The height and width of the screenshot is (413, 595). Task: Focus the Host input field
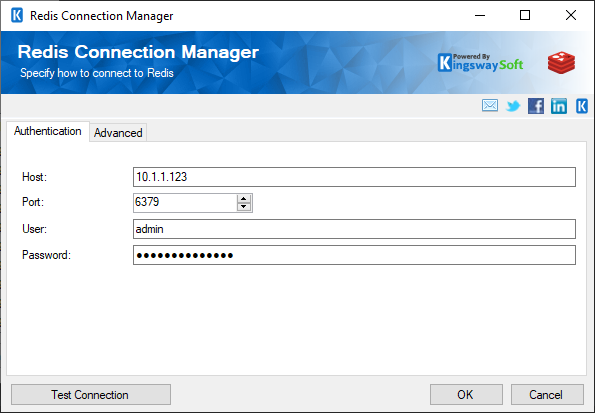click(x=354, y=177)
